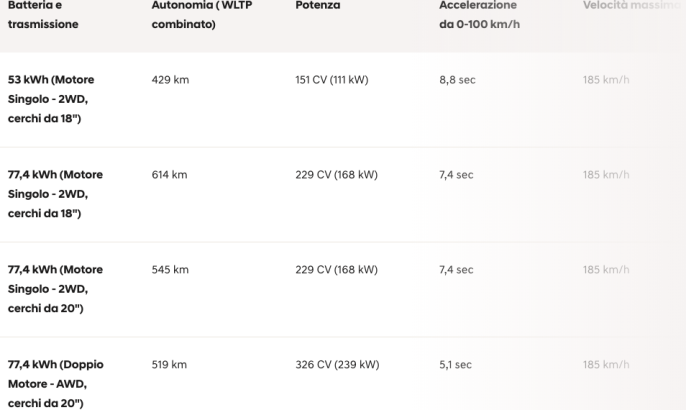Select the 5,1 sec acceleration value
The height and width of the screenshot is (410, 686).
click(x=455, y=365)
